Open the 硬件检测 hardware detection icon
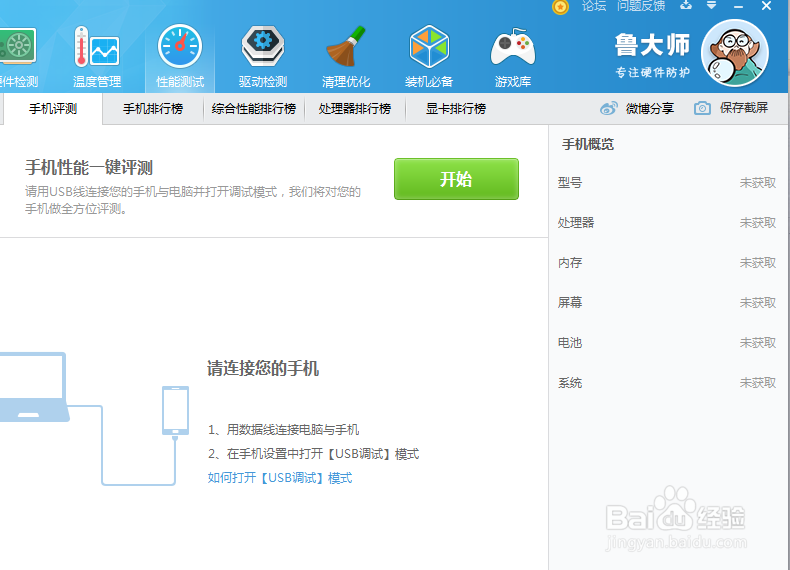This screenshot has height=570, width=790. (17, 46)
